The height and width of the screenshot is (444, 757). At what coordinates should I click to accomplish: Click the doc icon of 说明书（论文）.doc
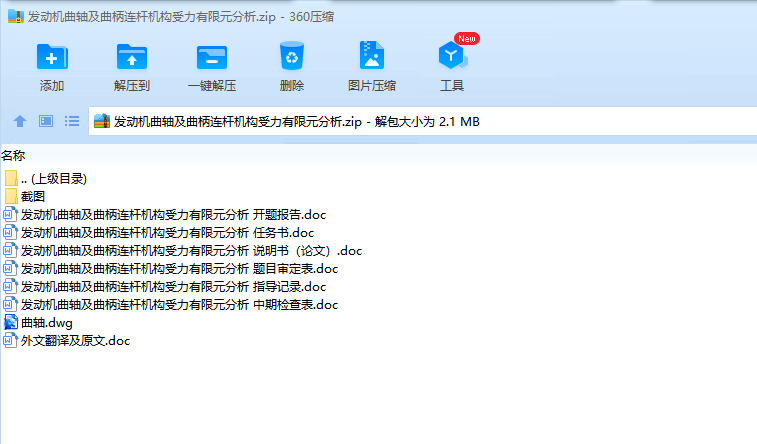(10, 250)
